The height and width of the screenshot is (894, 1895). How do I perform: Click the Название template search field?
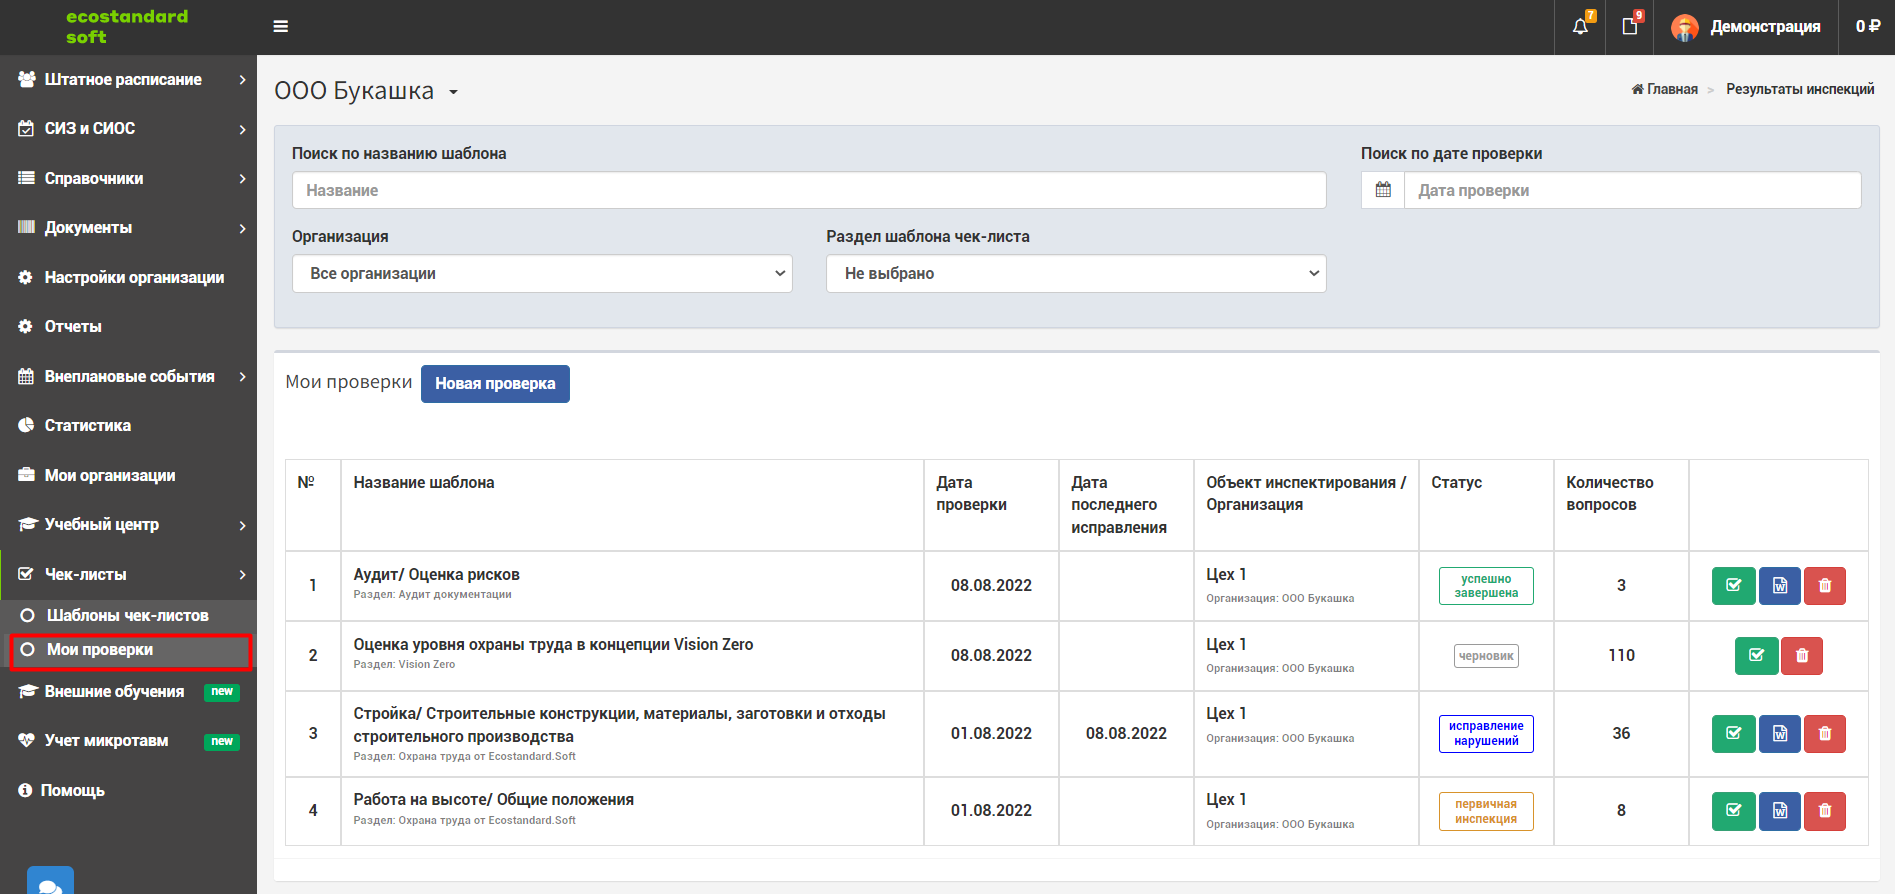[x=809, y=190]
